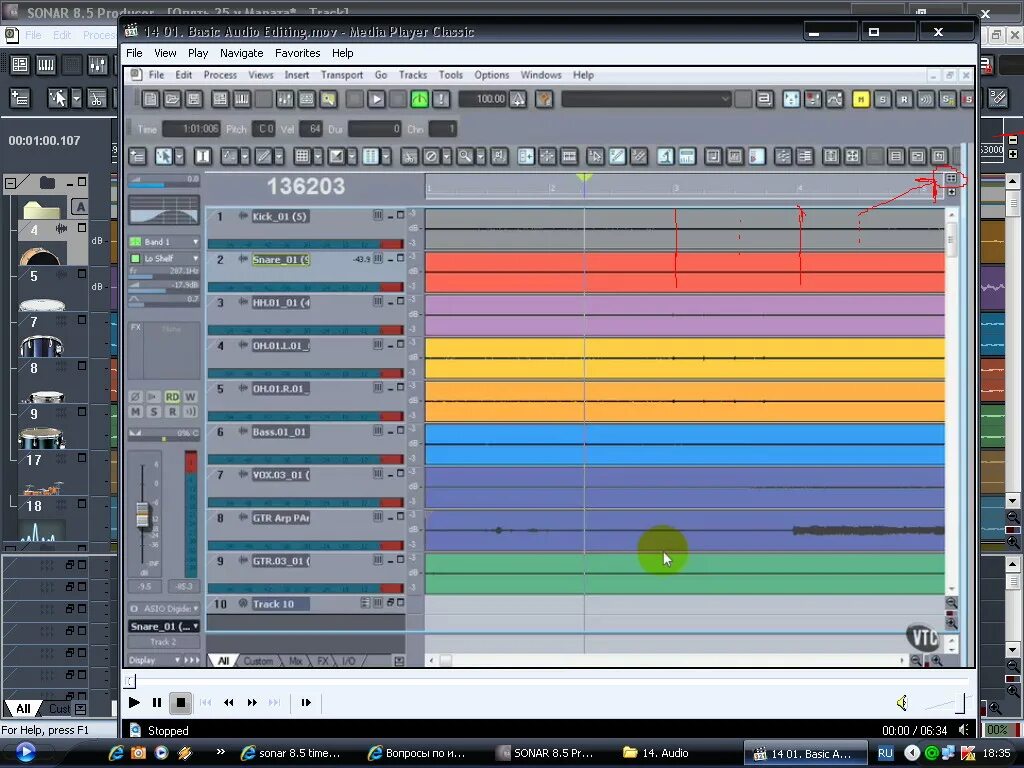
Task: Click the transport Play button in SONAR toolbar
Action: point(376,99)
